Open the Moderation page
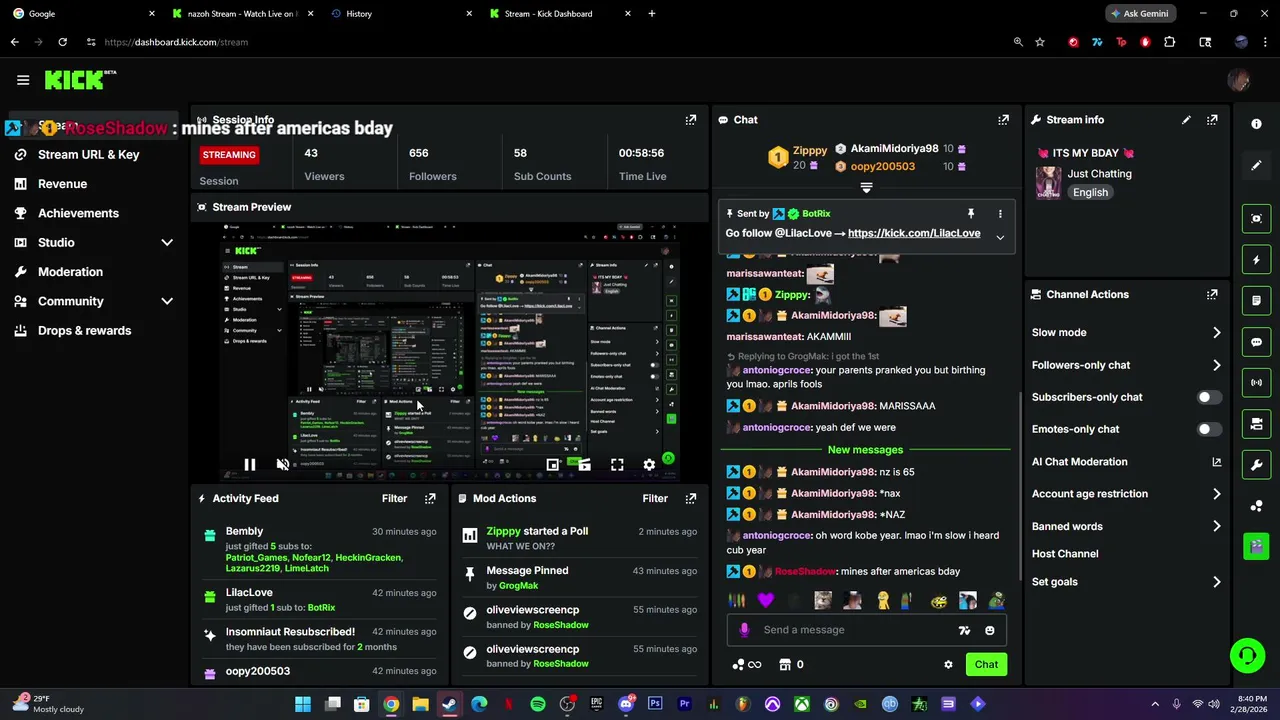Image resolution: width=1280 pixels, height=720 pixels. (70, 272)
